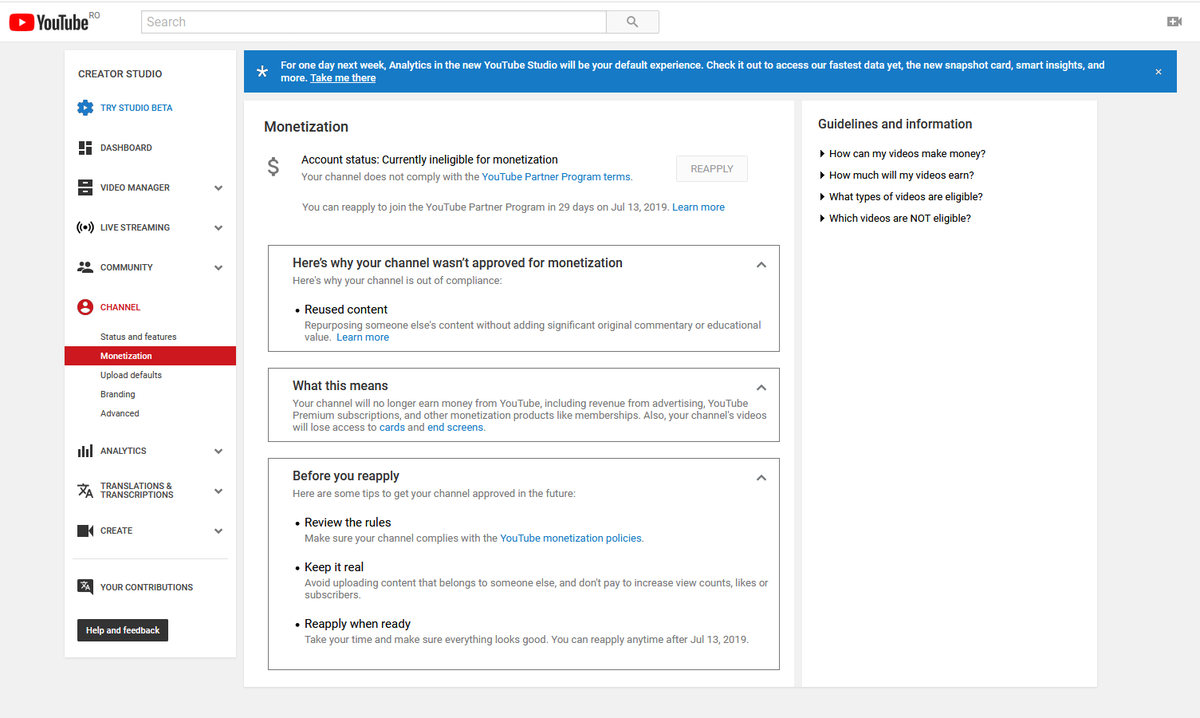The image size is (1200, 718).
Task: Dismiss the blue Analytics banner
Action: point(1158,72)
